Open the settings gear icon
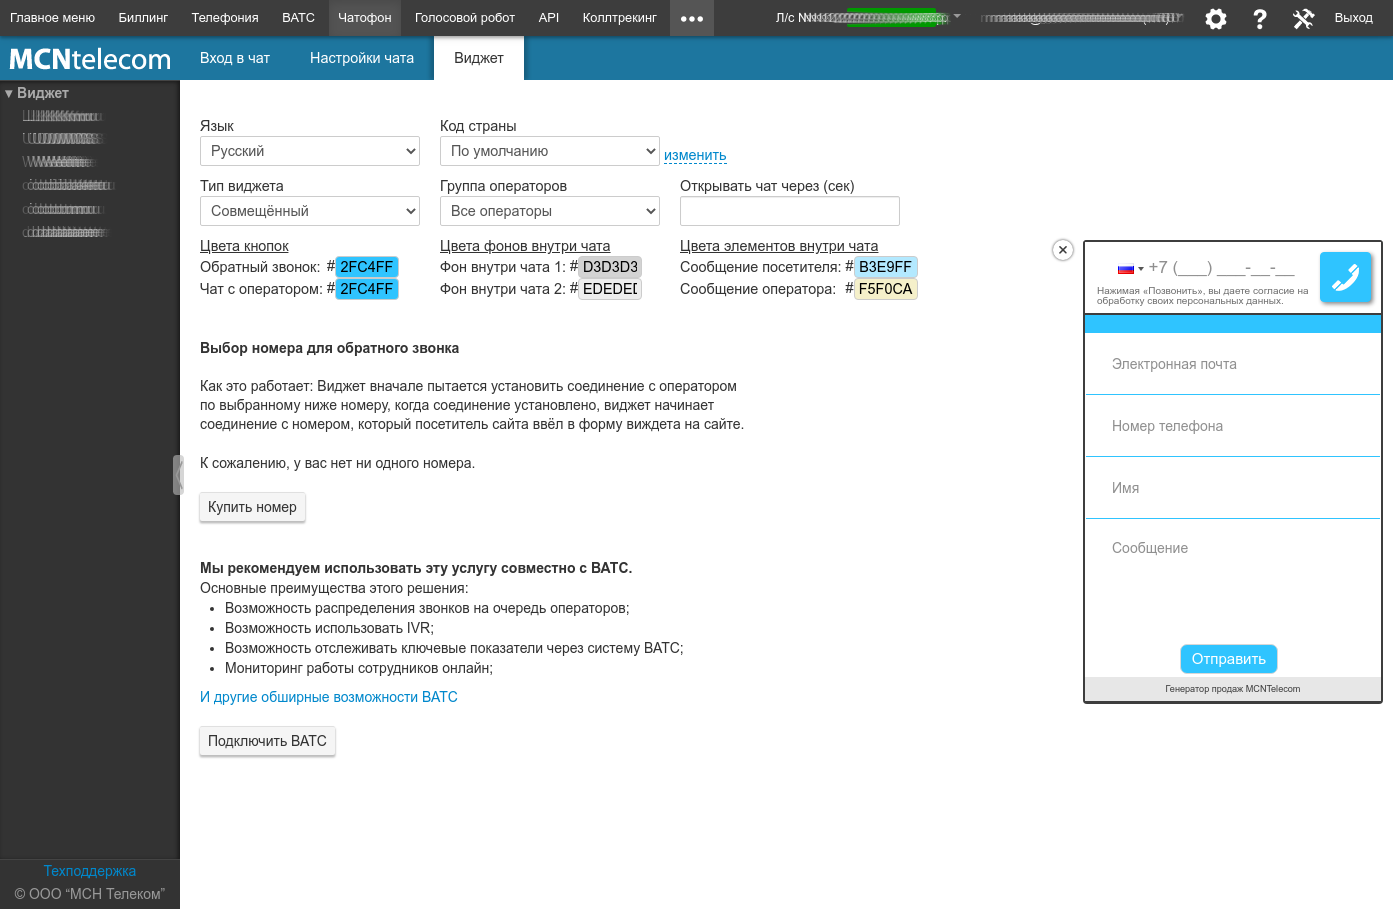 [1216, 18]
